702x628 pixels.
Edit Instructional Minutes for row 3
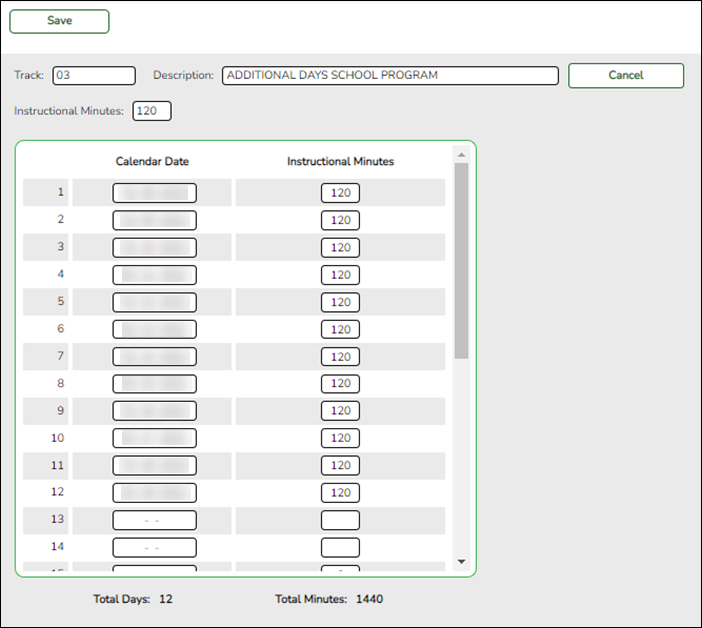340,248
